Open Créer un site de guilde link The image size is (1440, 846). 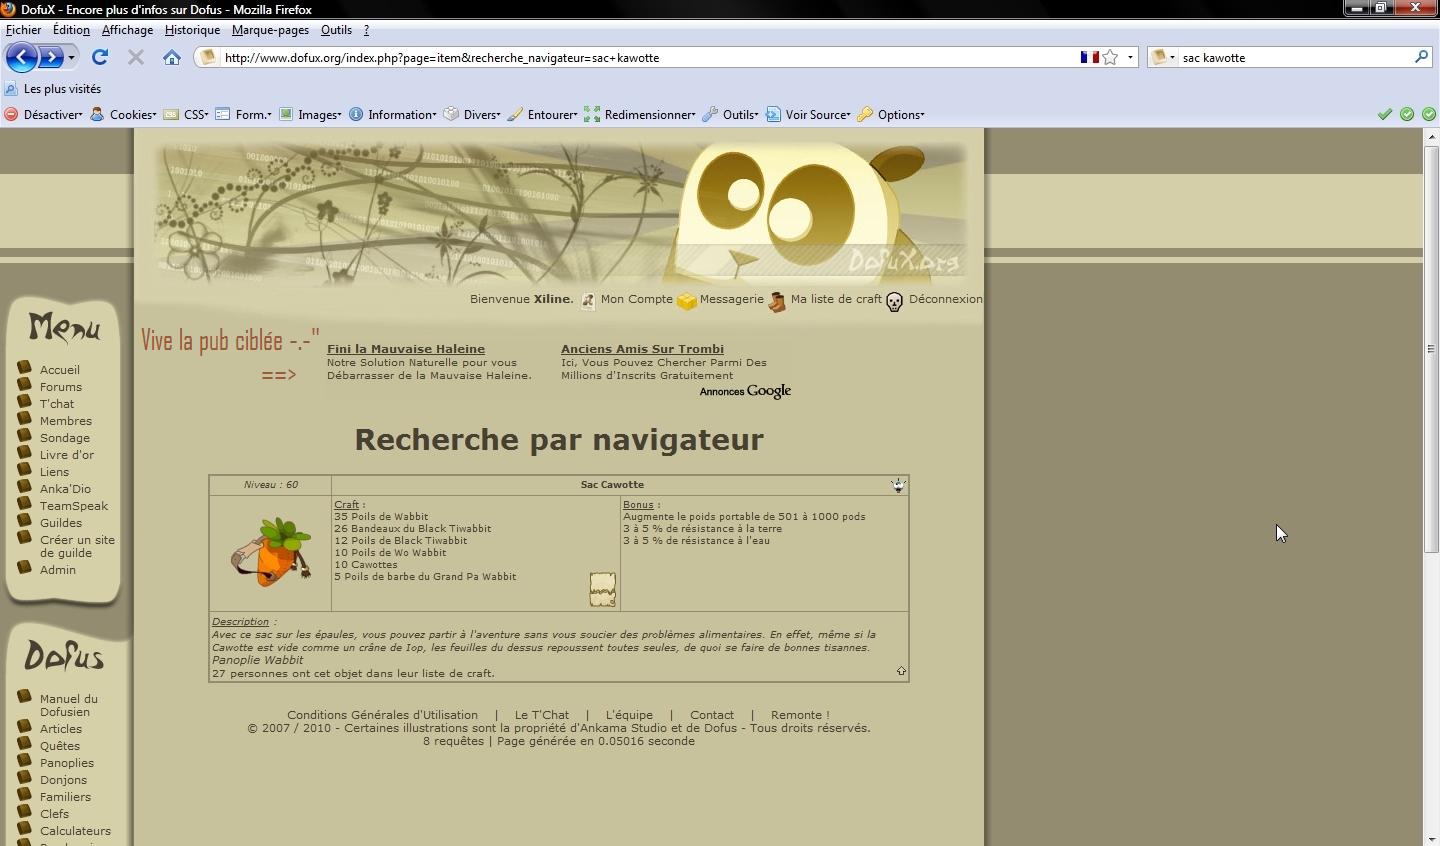coord(77,546)
